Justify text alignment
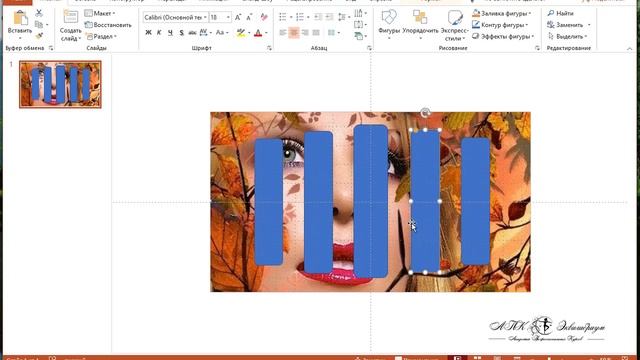Screen dimensions: 640x360 (316, 33)
